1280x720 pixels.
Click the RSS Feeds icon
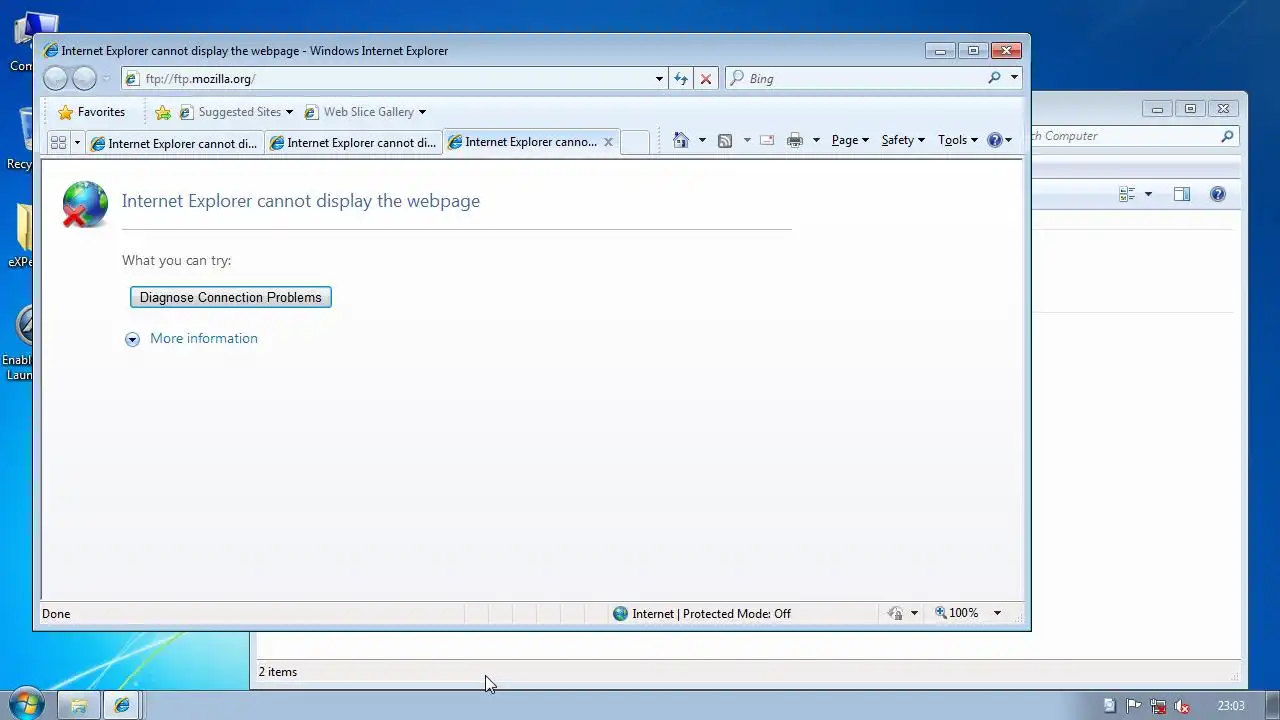(725, 140)
